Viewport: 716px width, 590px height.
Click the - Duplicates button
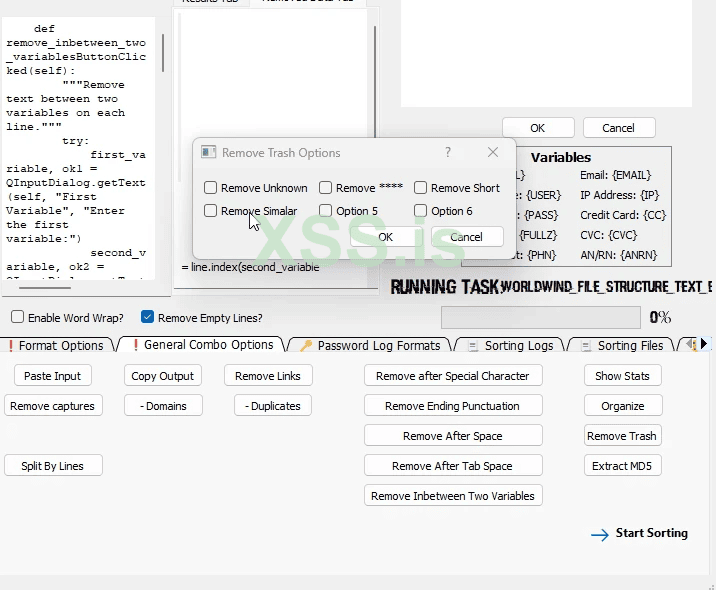coord(273,406)
